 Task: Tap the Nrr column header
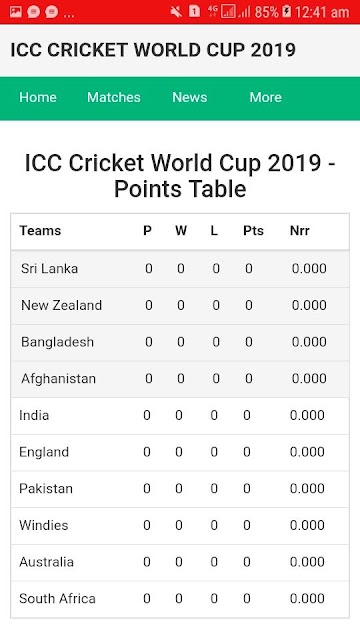tap(300, 231)
